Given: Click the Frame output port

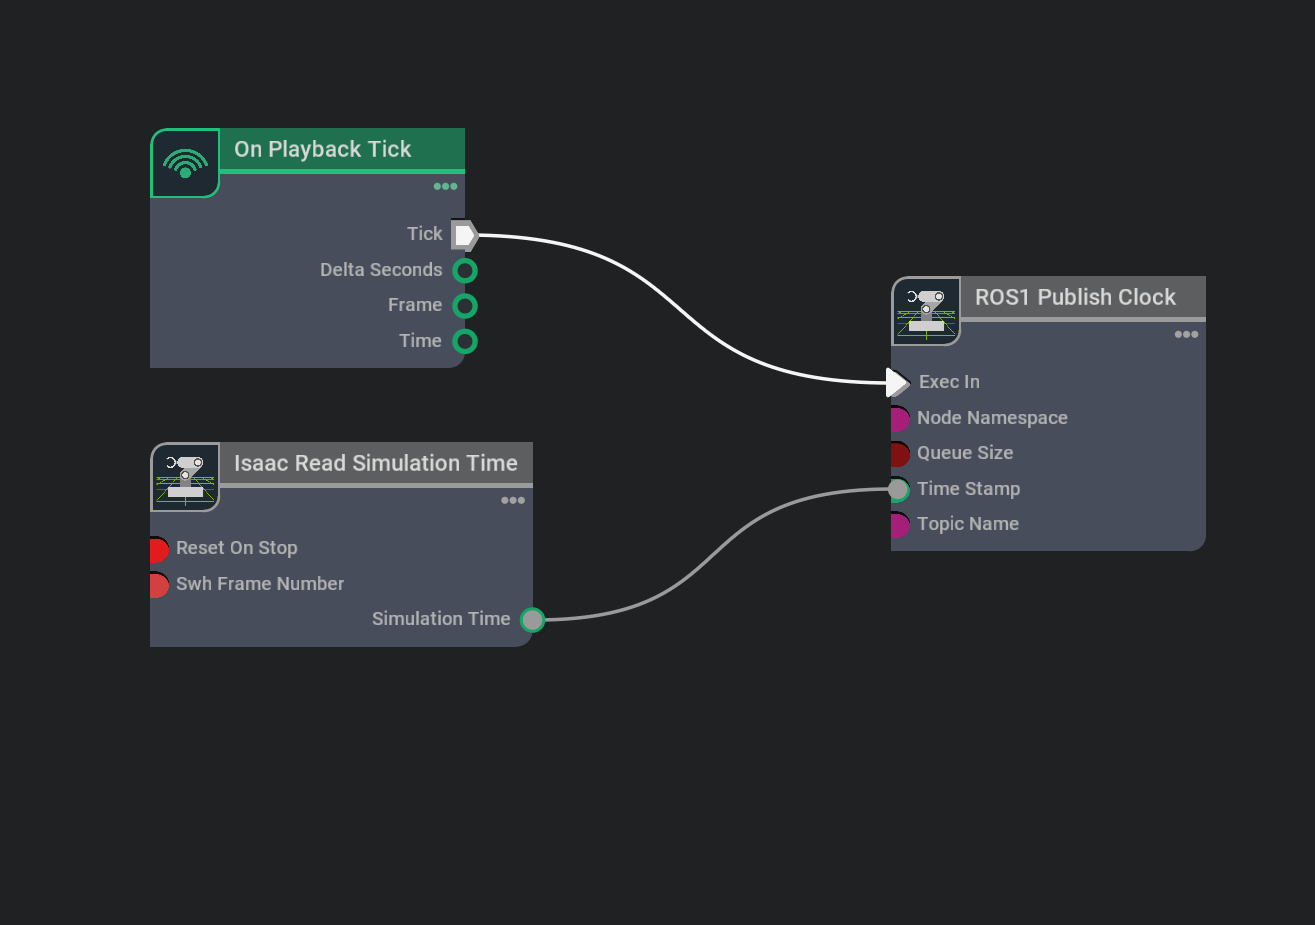Looking at the screenshot, I should pos(465,306).
